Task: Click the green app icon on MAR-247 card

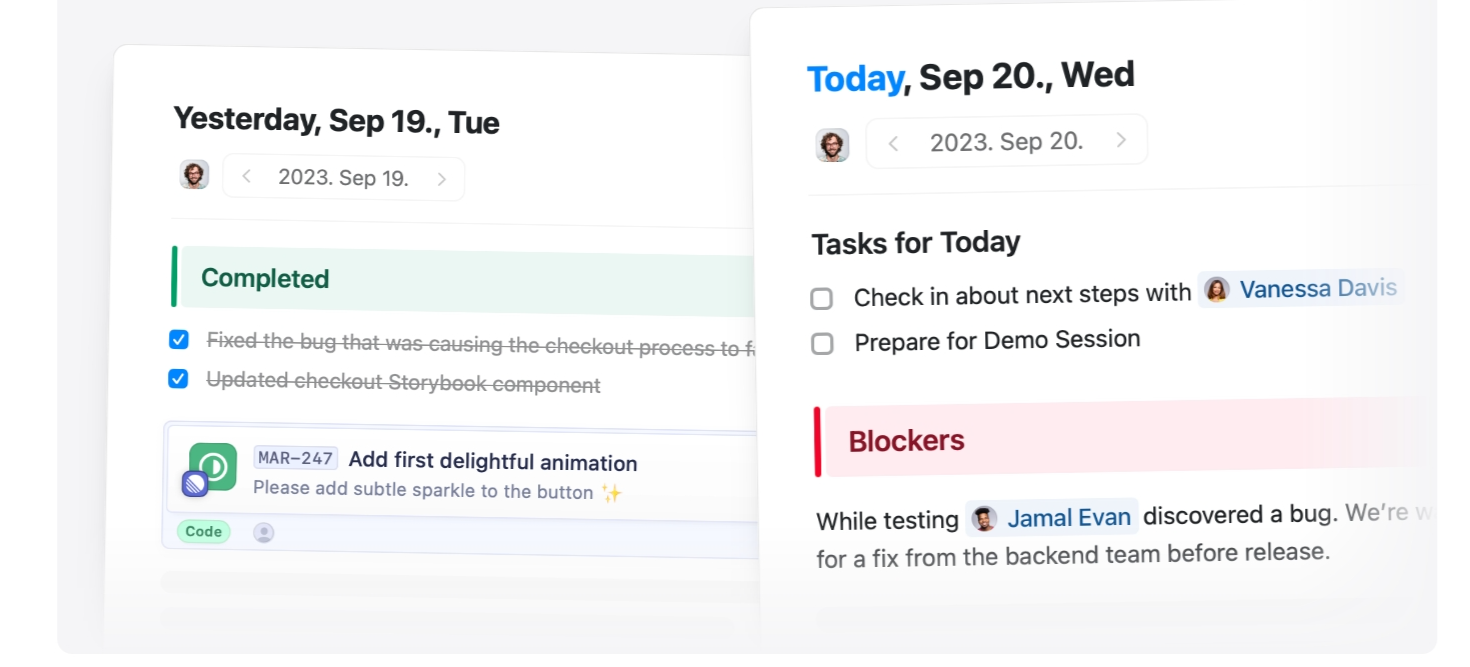Action: pyautogui.click(x=215, y=466)
